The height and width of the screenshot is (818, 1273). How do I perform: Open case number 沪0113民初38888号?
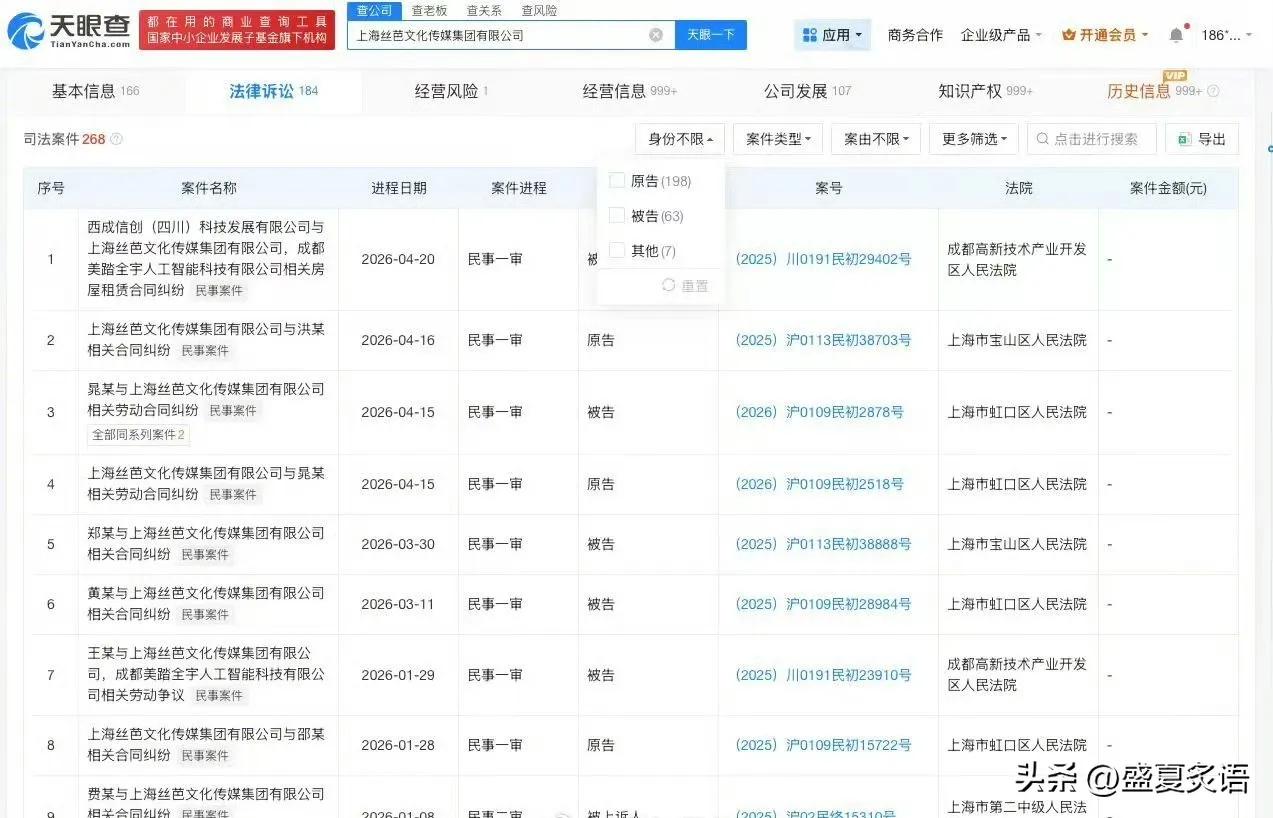pos(823,544)
